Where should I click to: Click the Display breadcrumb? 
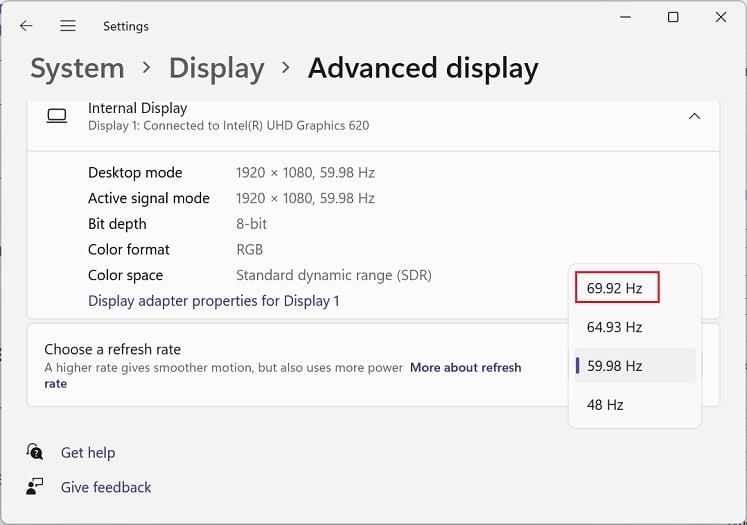pos(217,68)
